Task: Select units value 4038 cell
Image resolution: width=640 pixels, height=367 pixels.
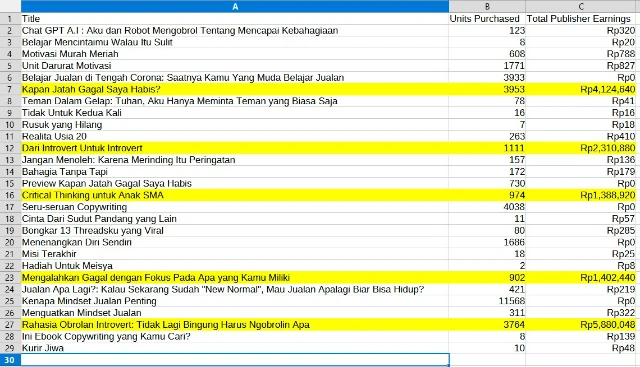Action: [x=487, y=207]
